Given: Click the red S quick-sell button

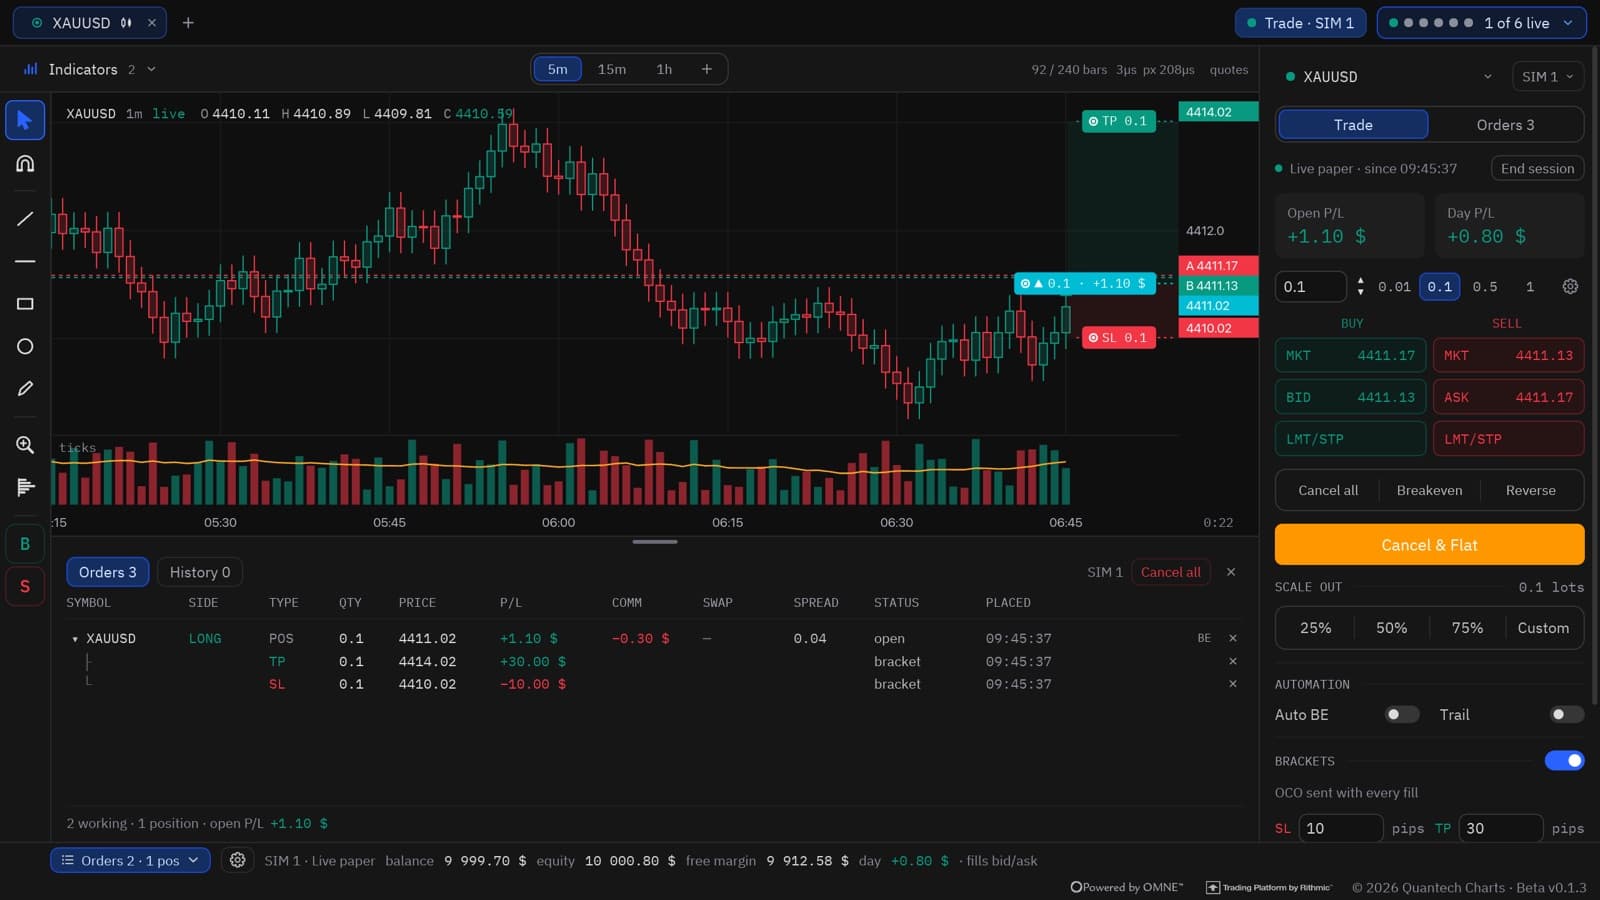Looking at the screenshot, I should [x=25, y=586].
